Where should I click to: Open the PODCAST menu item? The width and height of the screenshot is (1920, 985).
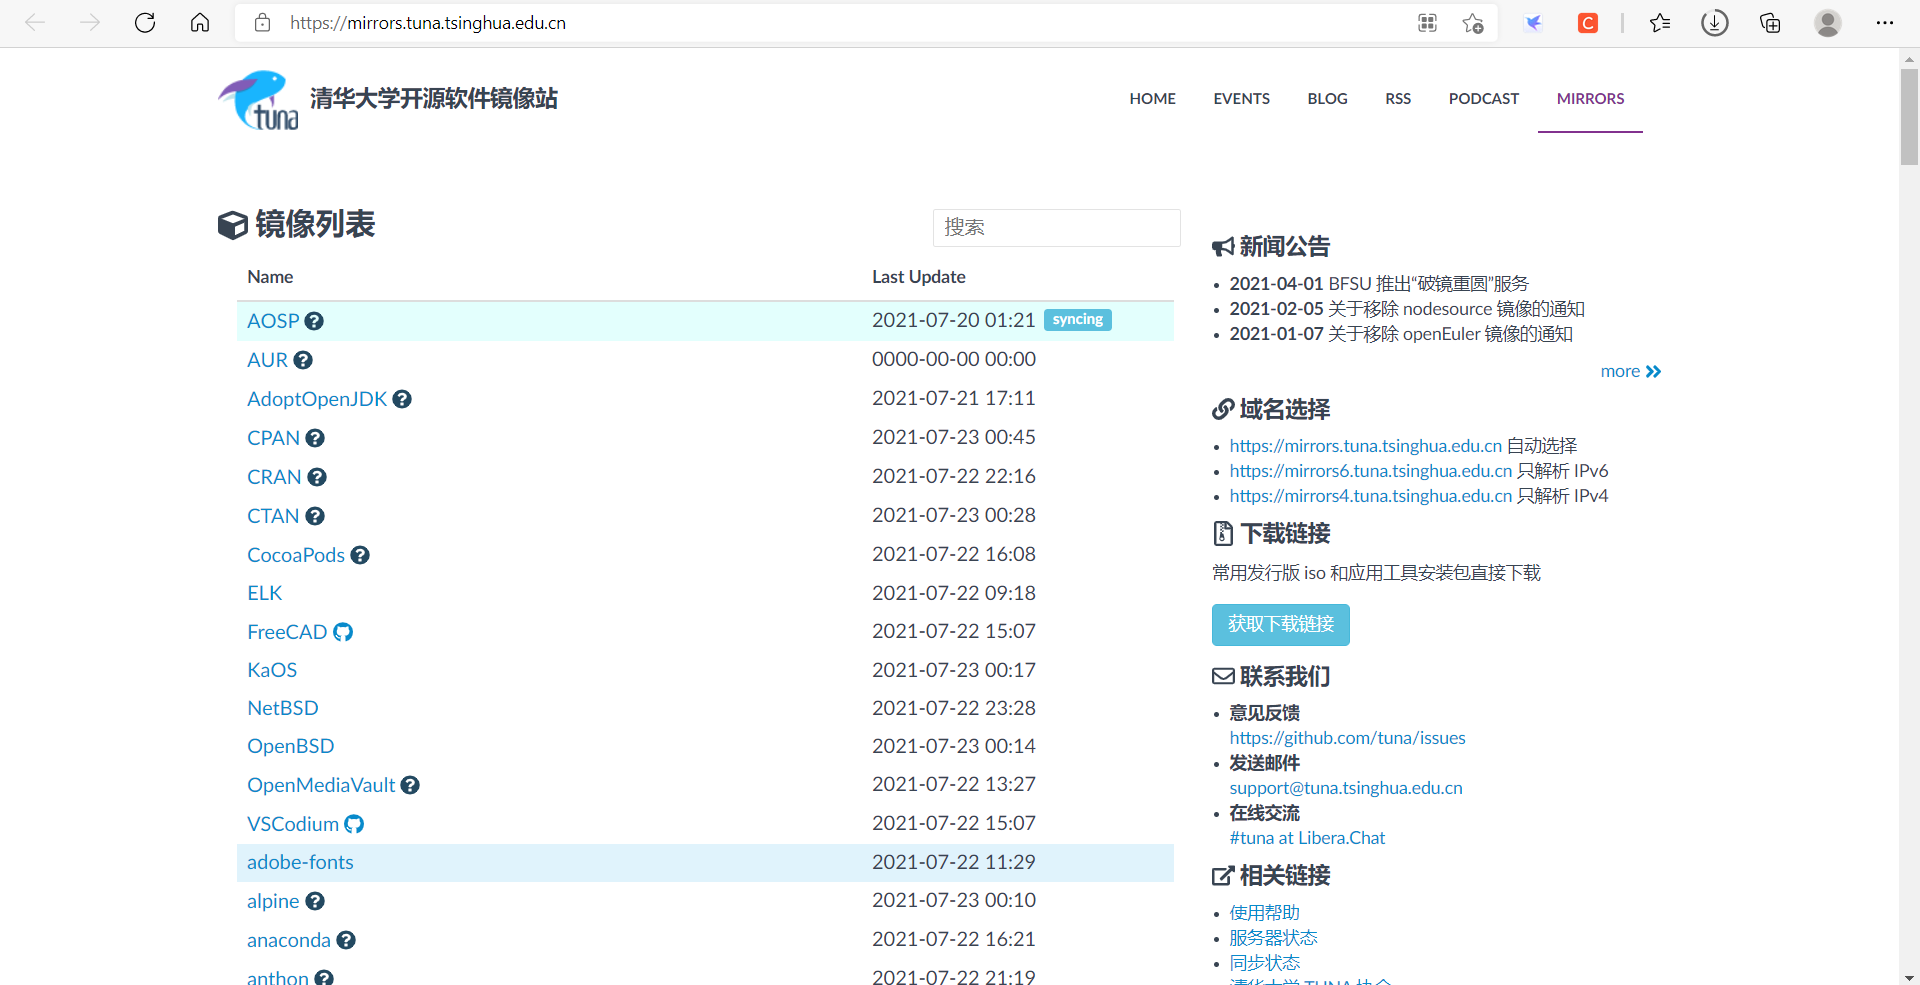tap(1483, 98)
